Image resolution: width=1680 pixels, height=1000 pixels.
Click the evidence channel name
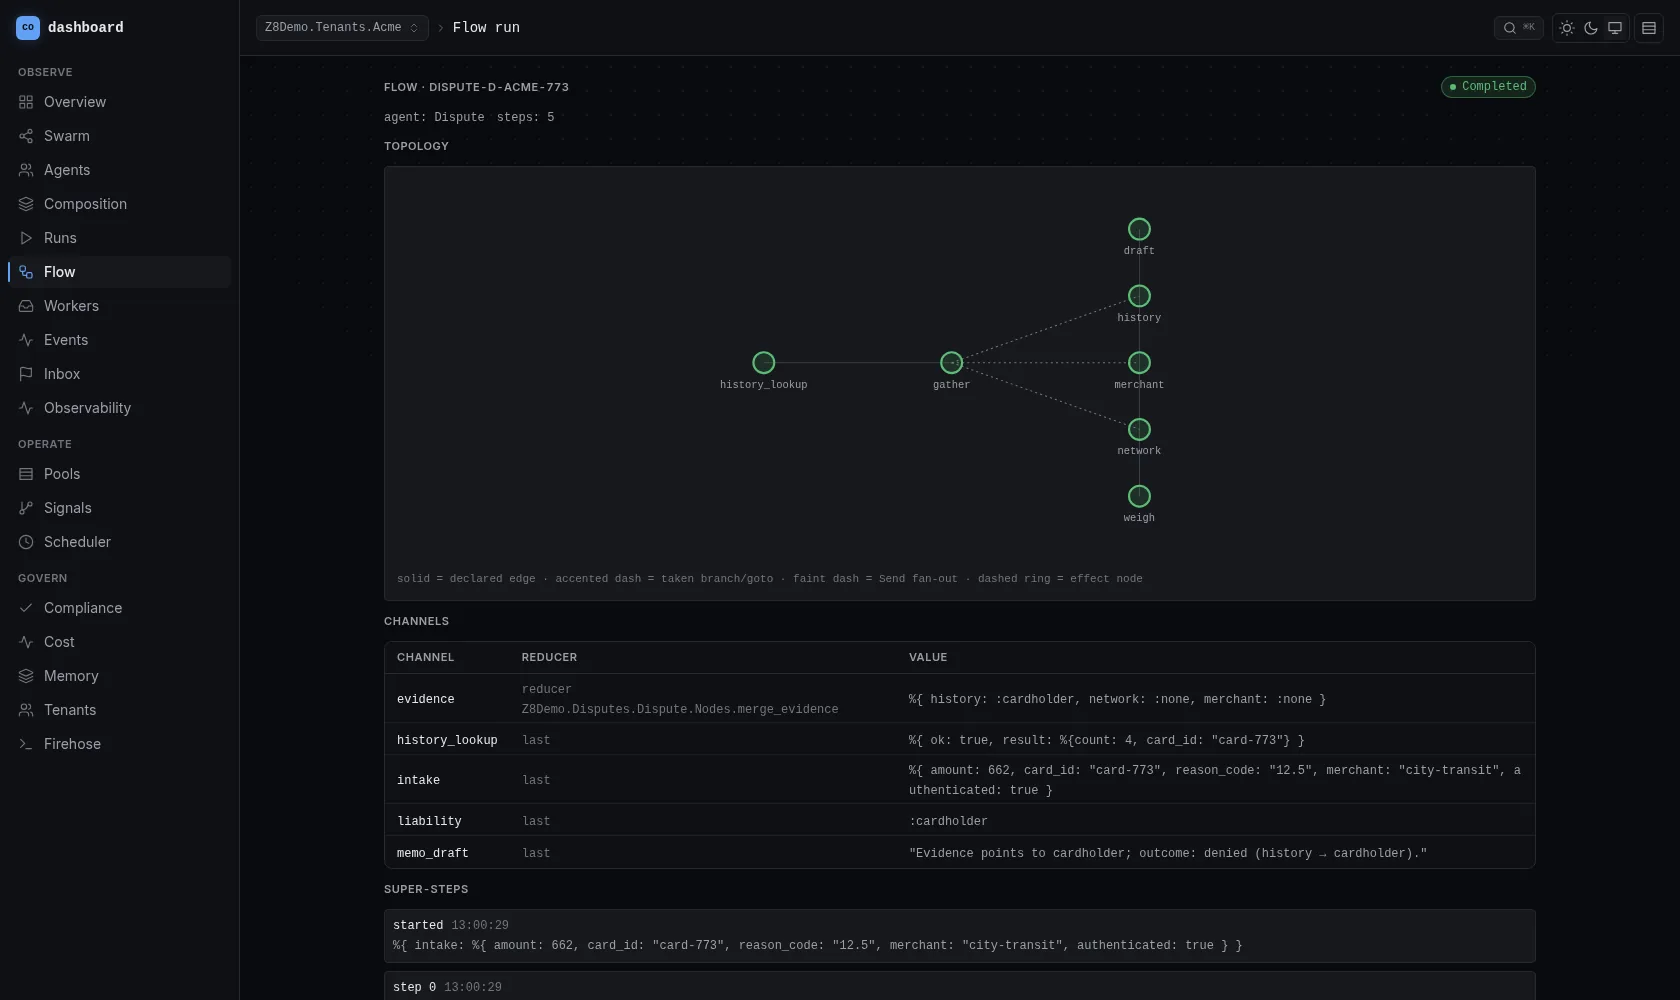pos(425,700)
